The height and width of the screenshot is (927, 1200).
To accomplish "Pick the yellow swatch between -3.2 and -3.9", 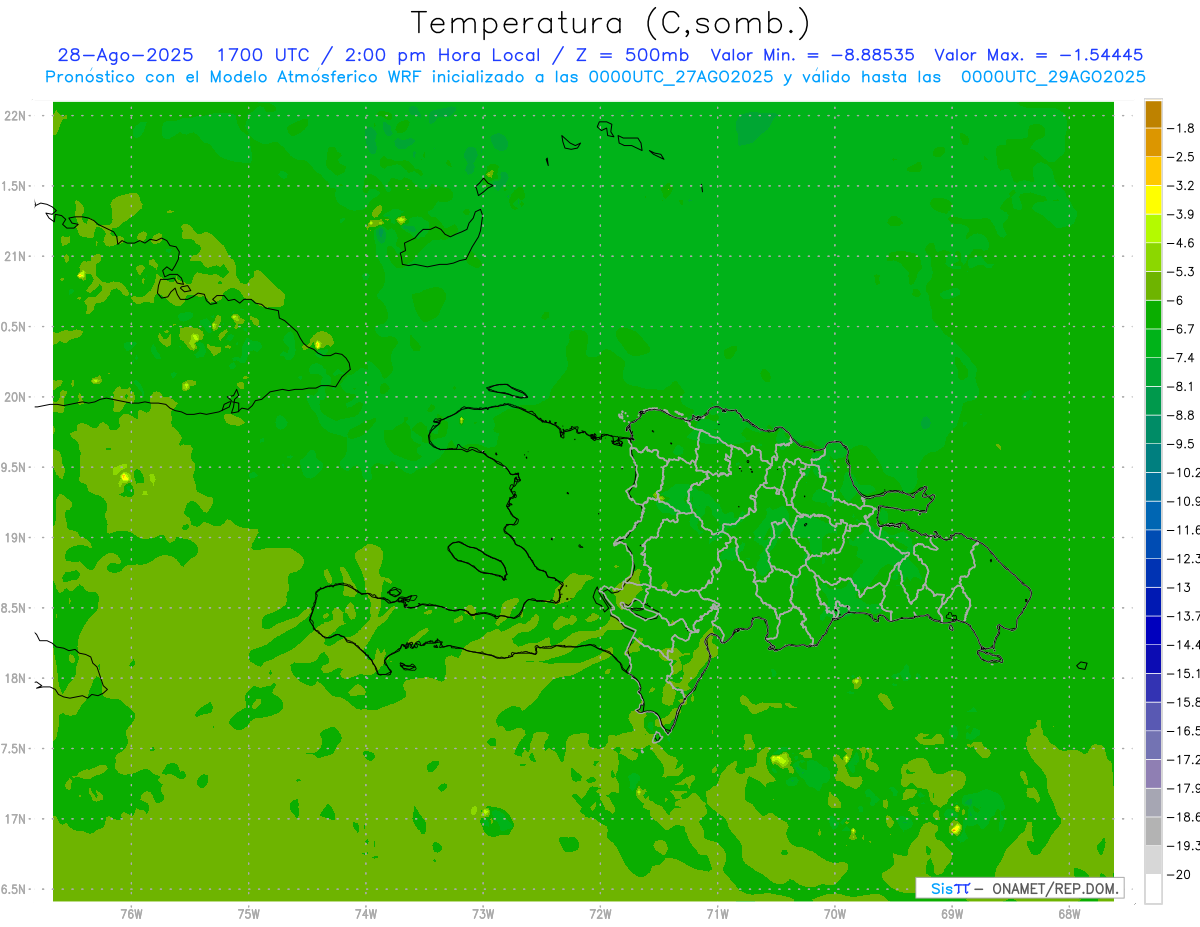I will coord(1153,200).
